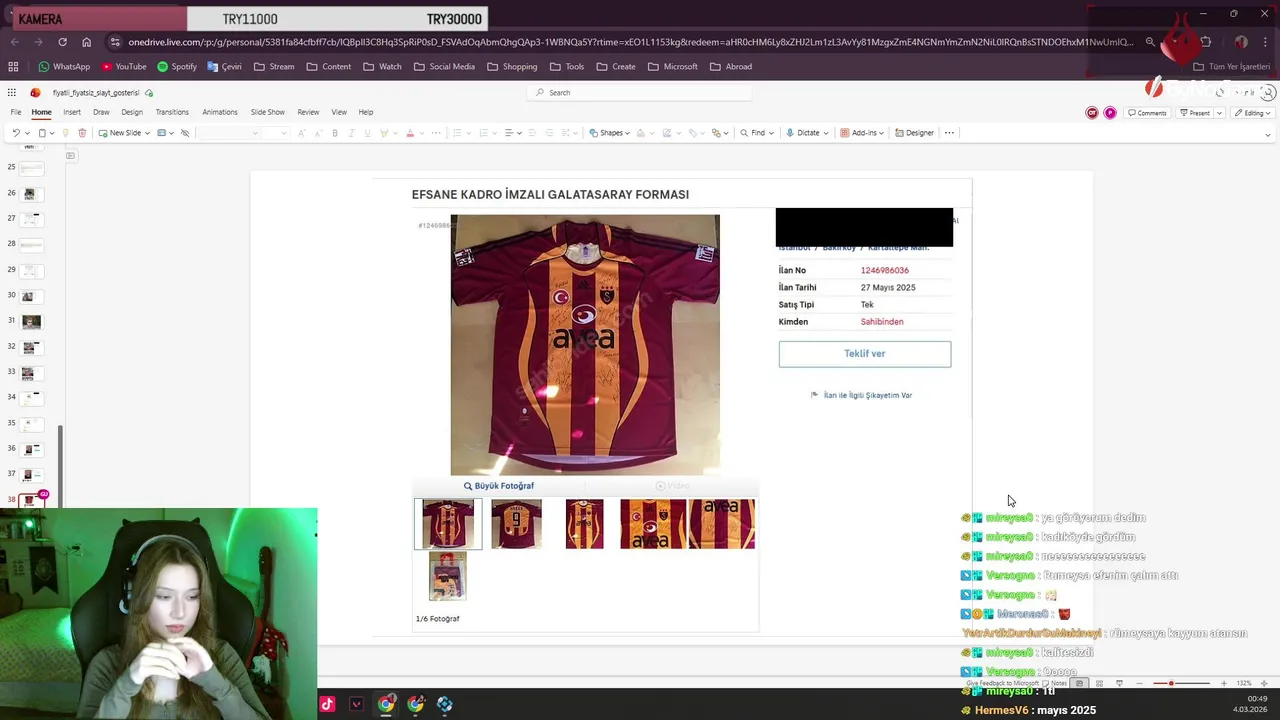Click the font color icon
Image resolution: width=1280 pixels, height=720 pixels.
(410, 133)
